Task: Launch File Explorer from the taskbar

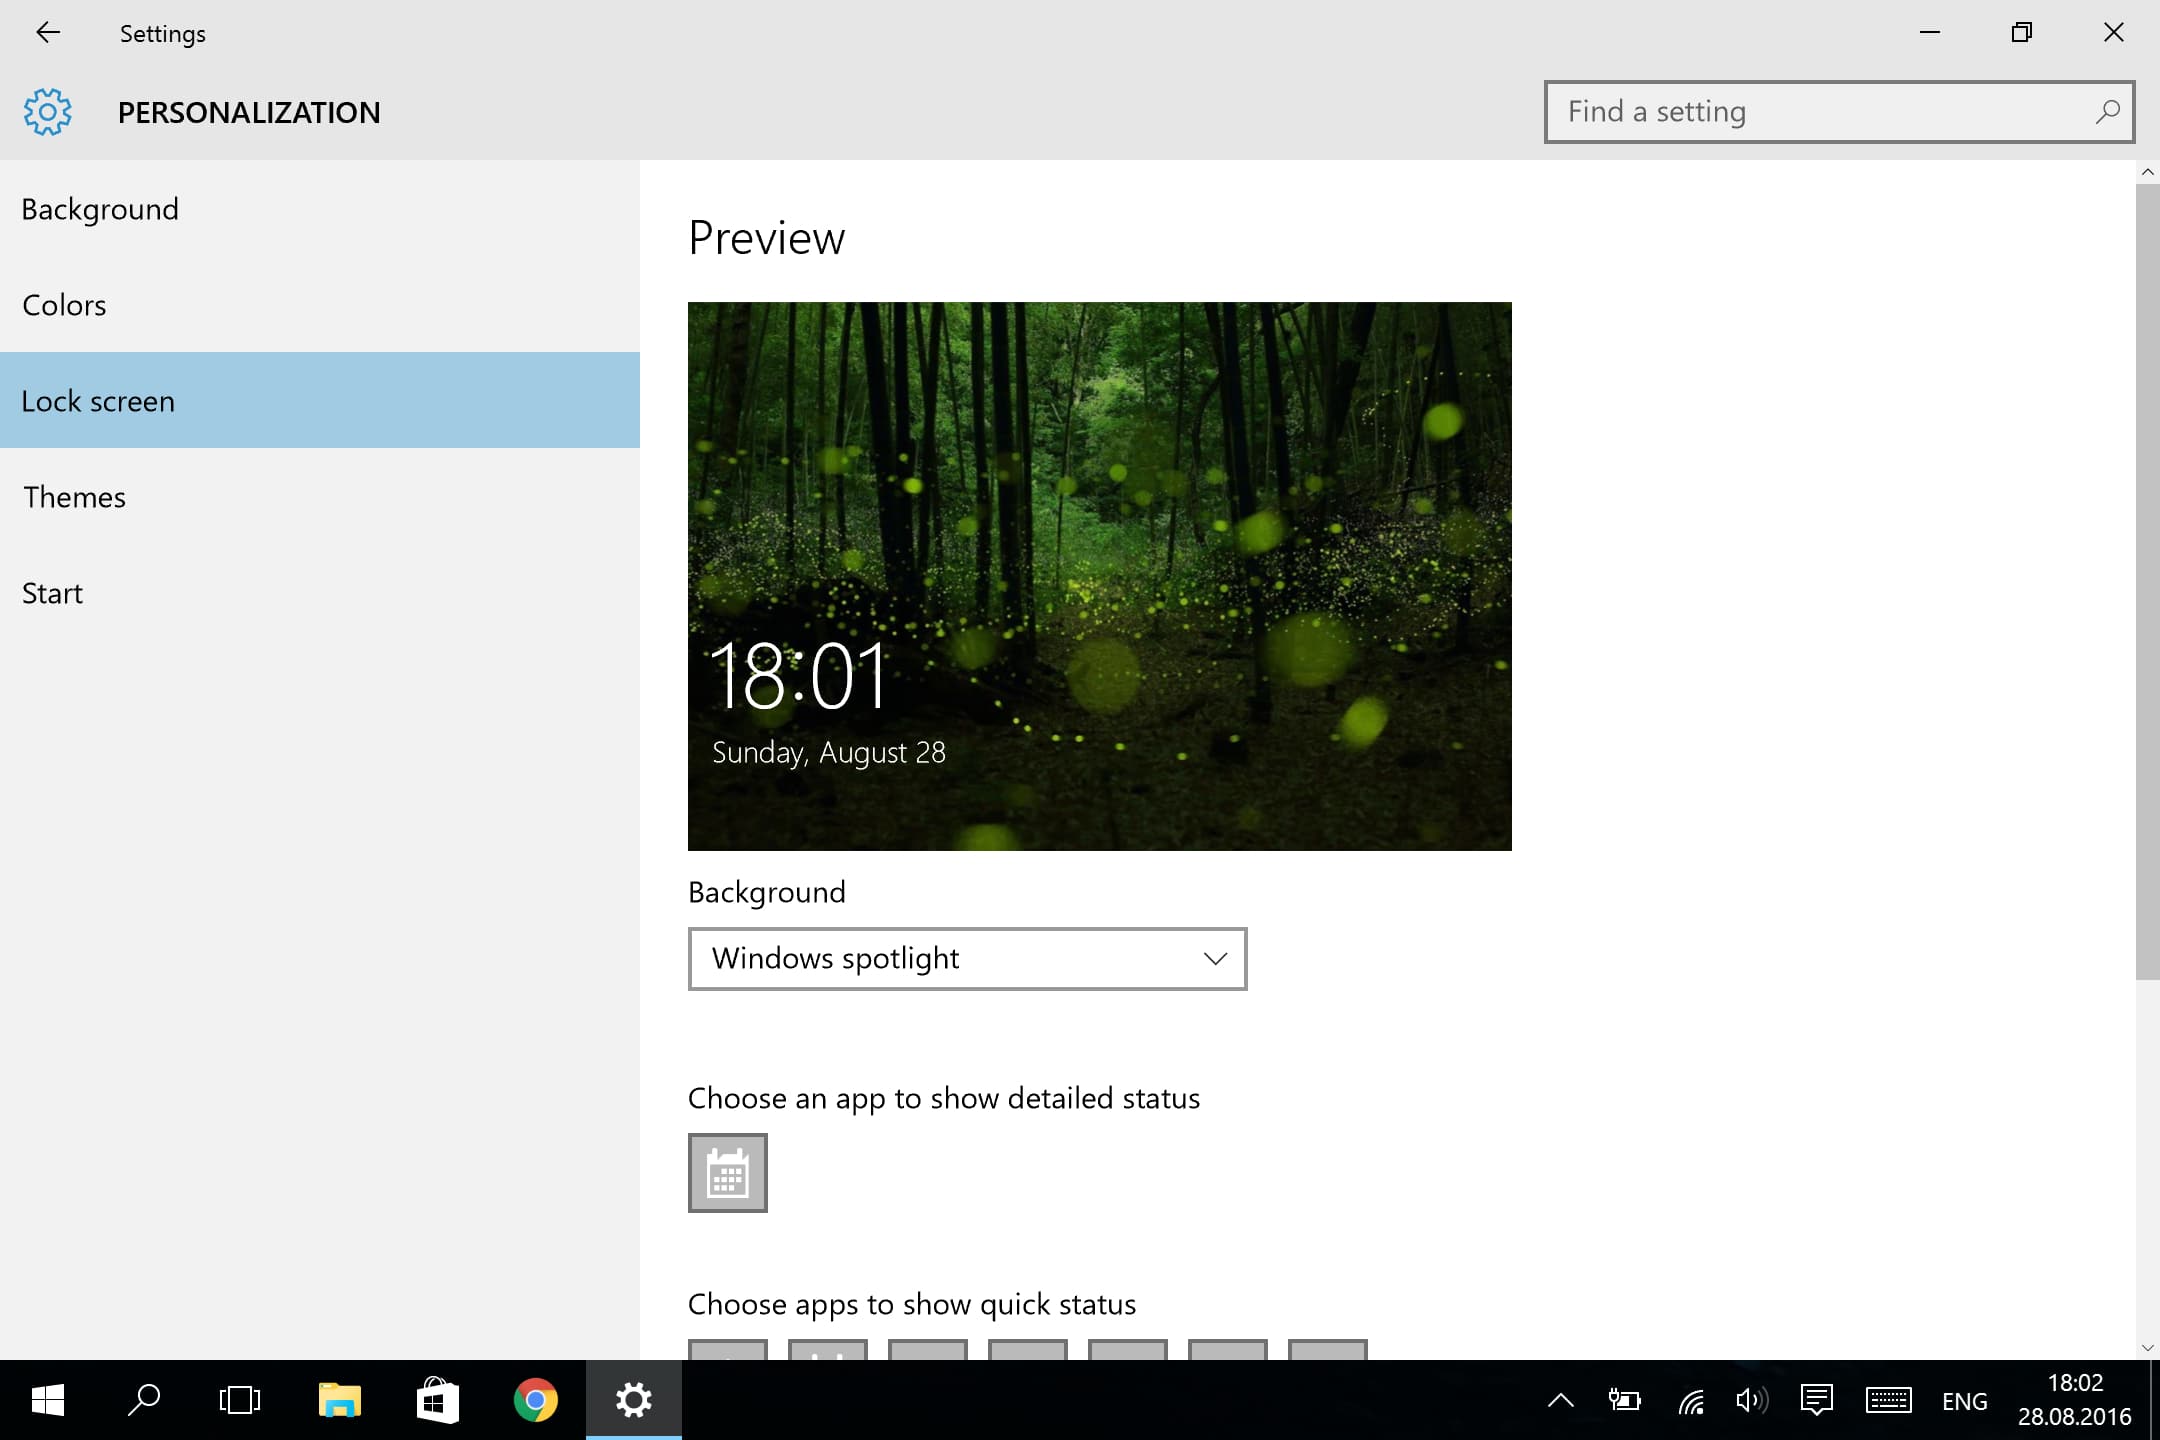Action: [x=340, y=1400]
